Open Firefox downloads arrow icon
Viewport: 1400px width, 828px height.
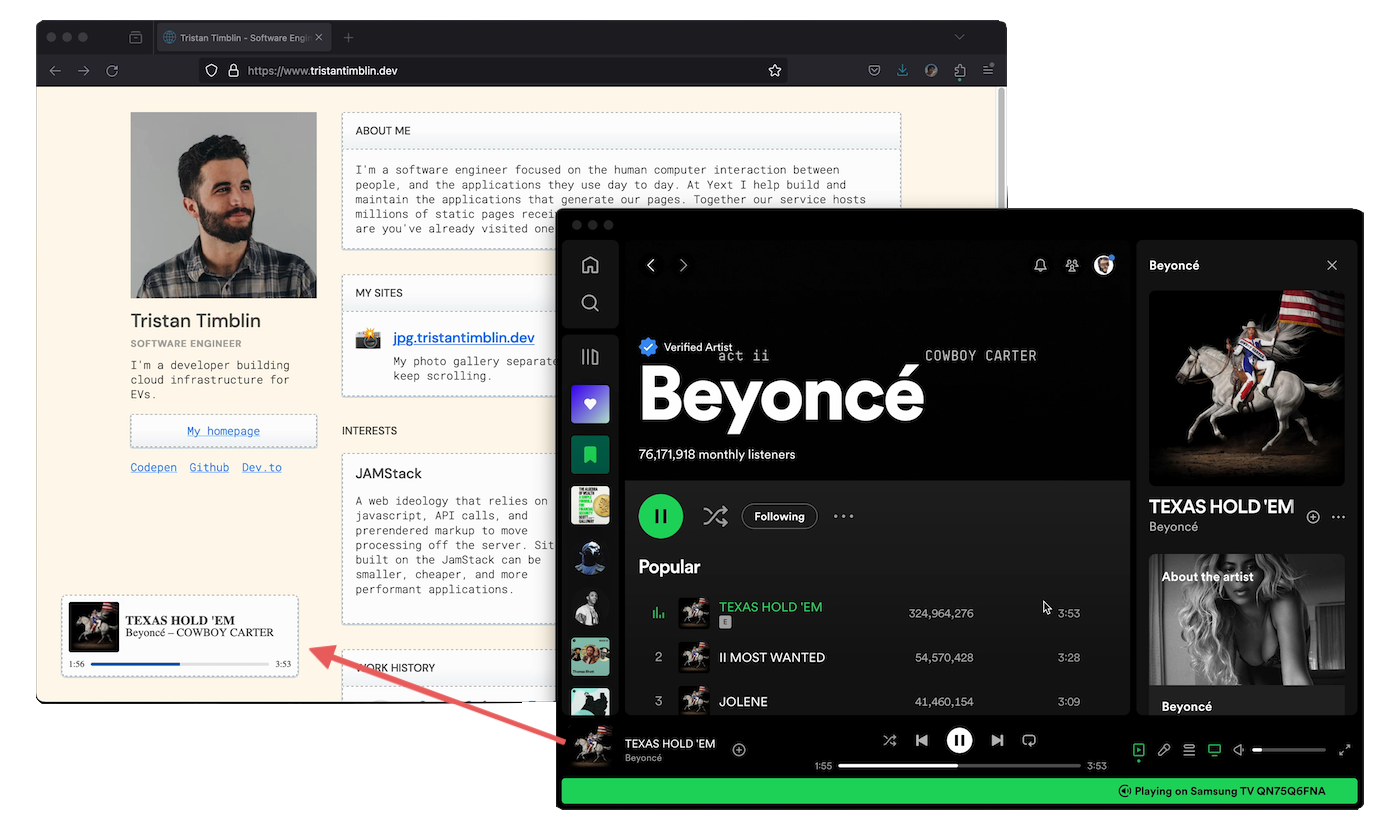(903, 71)
